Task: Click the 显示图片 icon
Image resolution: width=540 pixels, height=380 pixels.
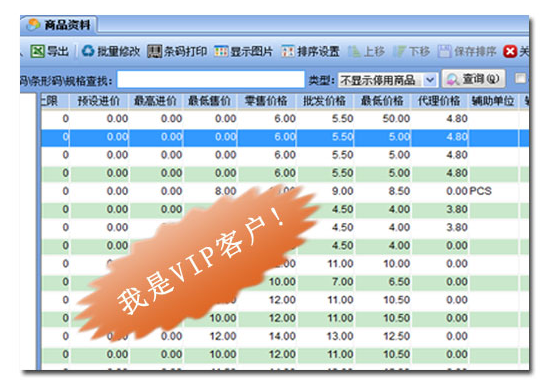Action: pyautogui.click(x=221, y=52)
